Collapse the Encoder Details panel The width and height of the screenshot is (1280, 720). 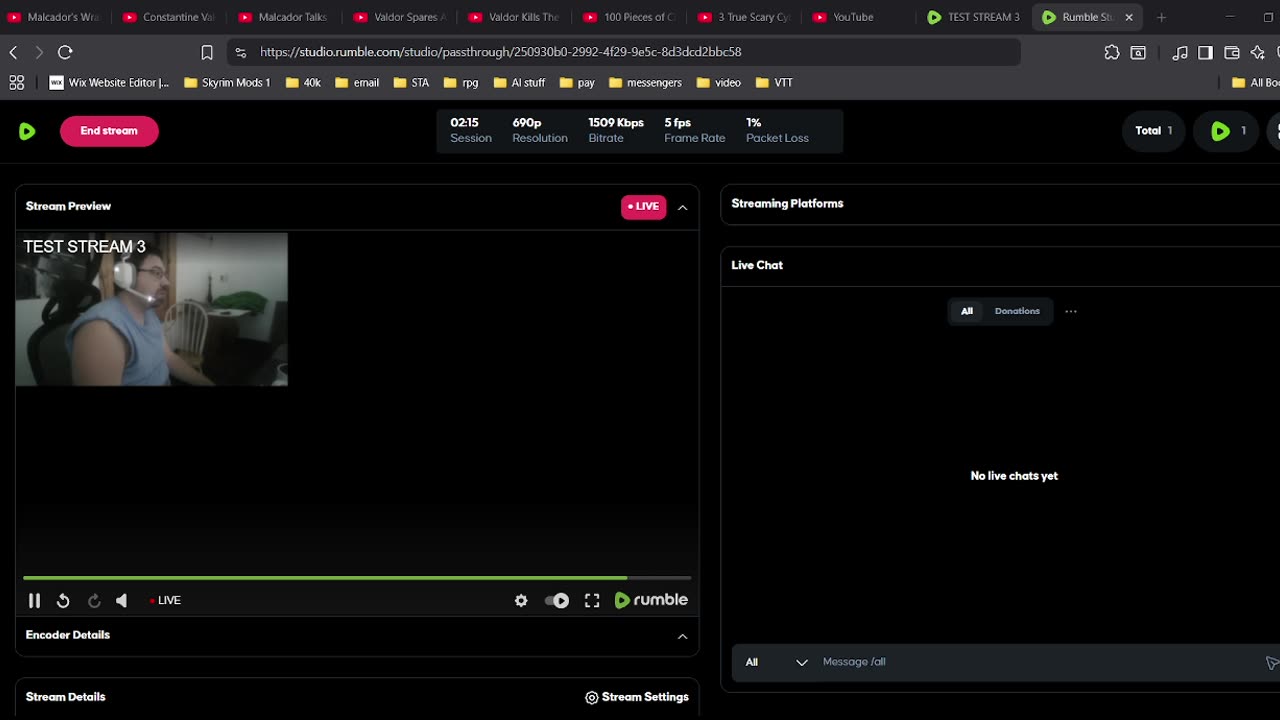coord(683,636)
